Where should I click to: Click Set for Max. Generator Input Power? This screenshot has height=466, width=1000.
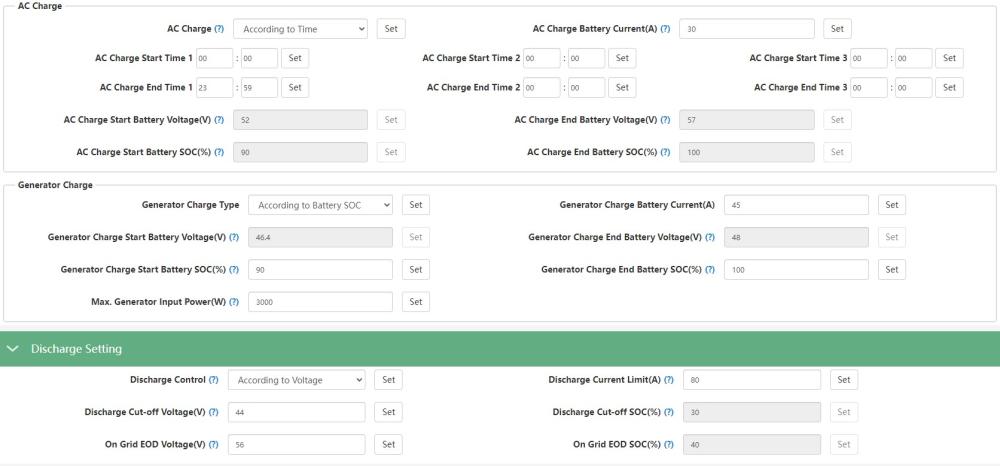[416, 302]
